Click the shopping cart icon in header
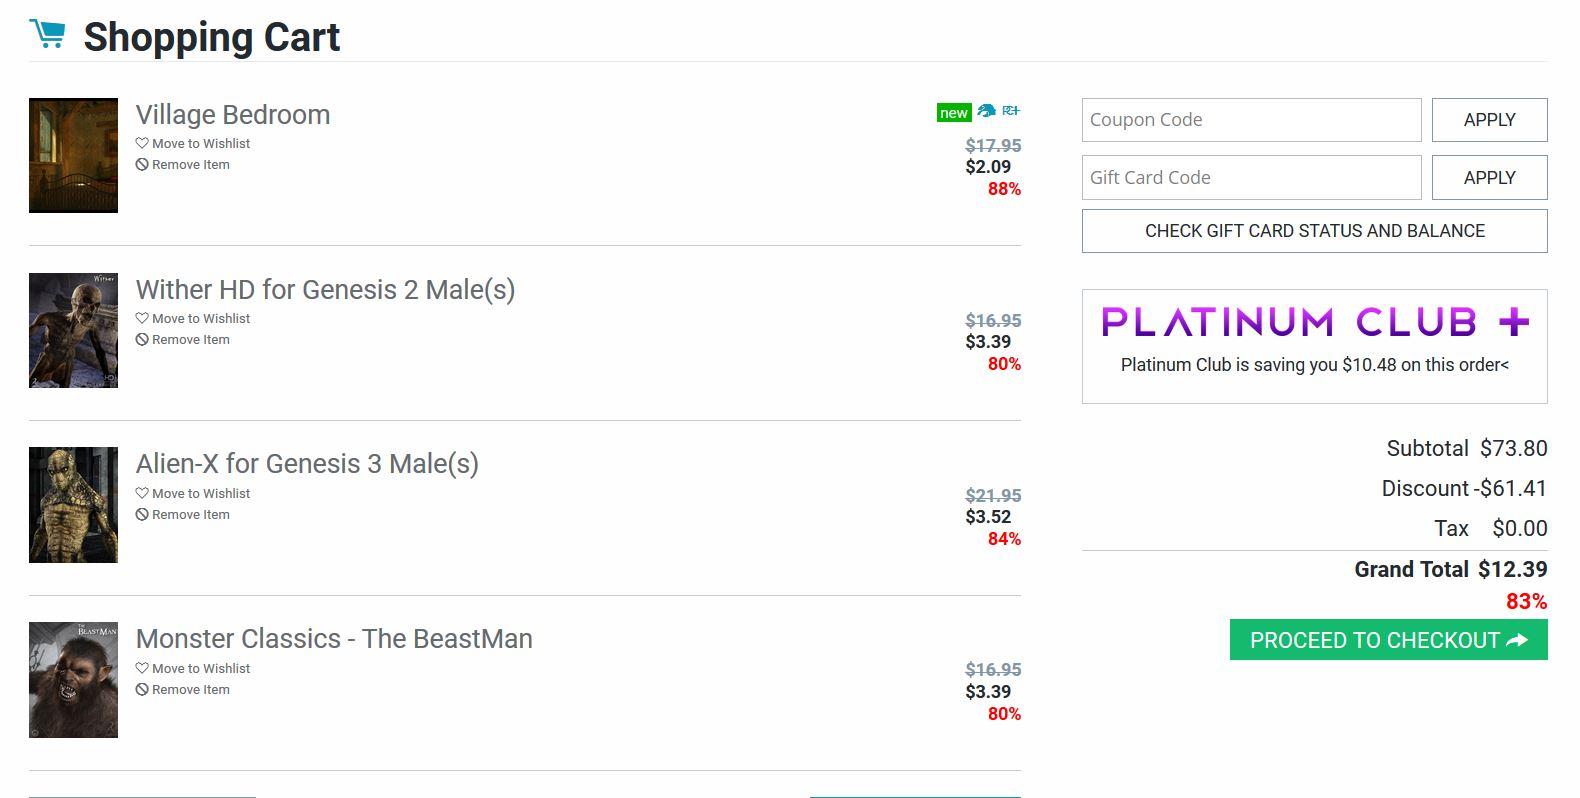This screenshot has height=798, width=1580. click(x=47, y=34)
